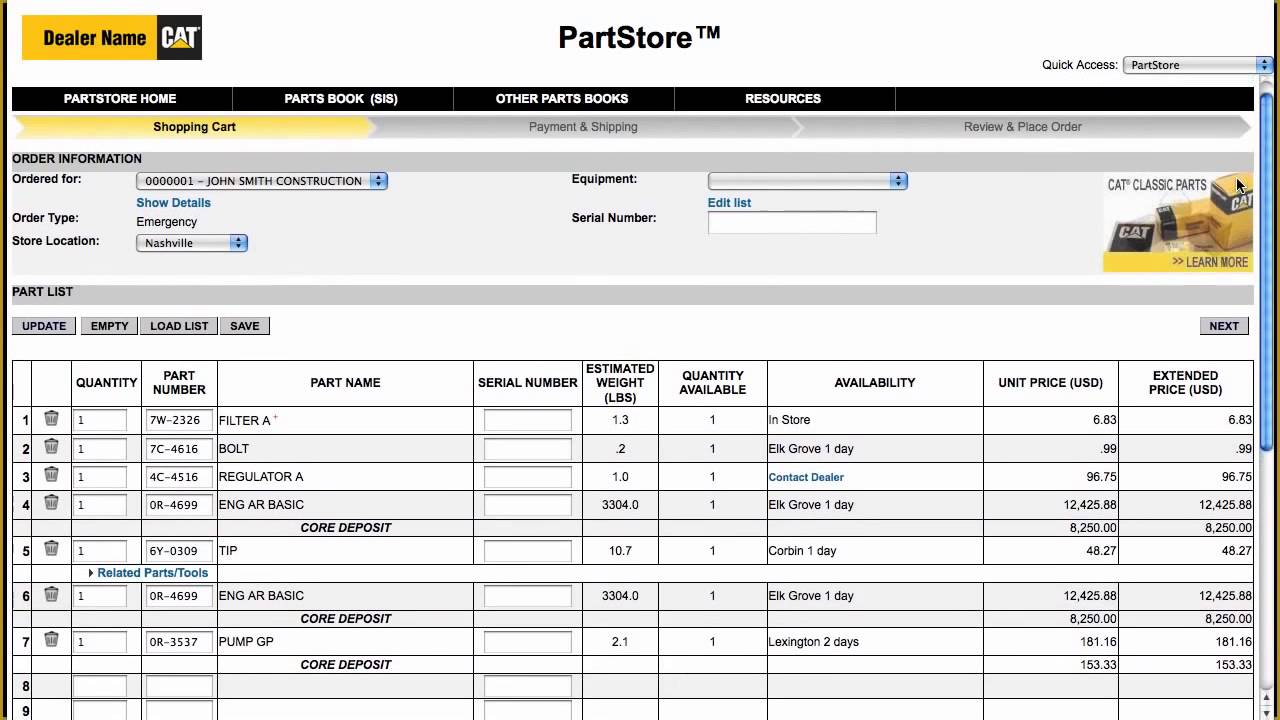1280x720 pixels.
Task: Click trash icon for row 6 ENG AR BASIC
Action: pyautogui.click(x=51, y=594)
